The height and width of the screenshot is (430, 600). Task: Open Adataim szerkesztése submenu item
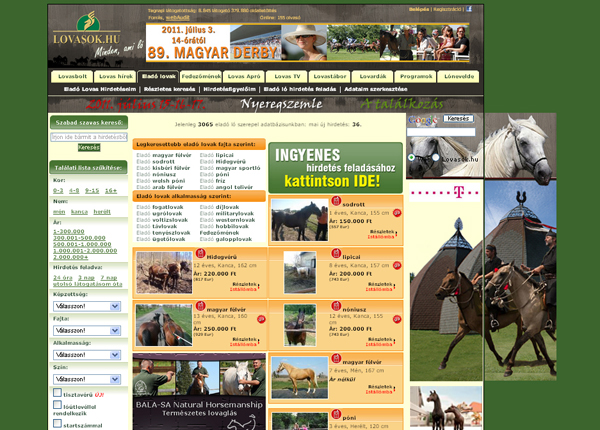click(x=376, y=89)
